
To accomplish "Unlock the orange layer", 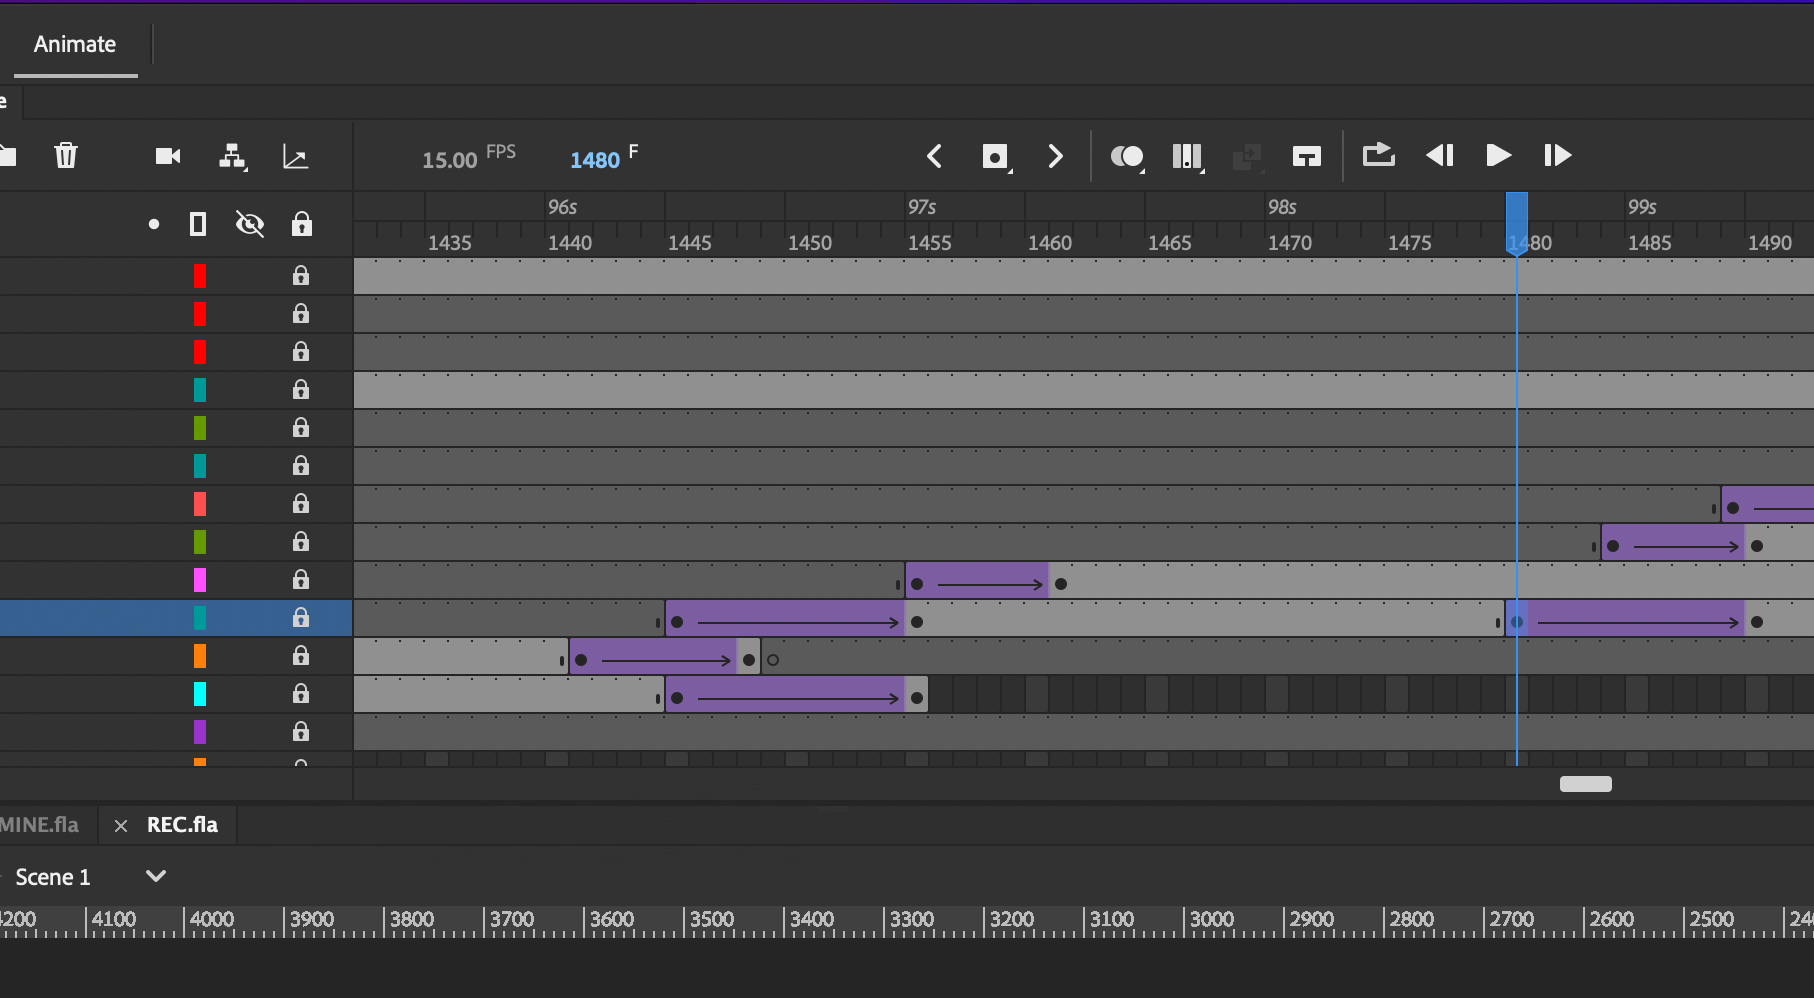I will (301, 656).
